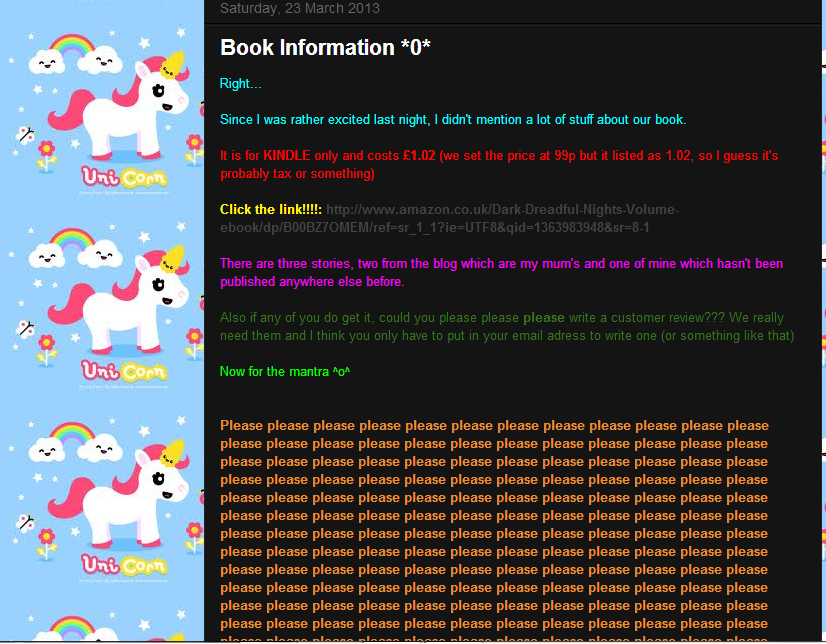Click the dark green line "Also if any of you do get it"
This screenshot has width=826, height=644.
pos(502,318)
